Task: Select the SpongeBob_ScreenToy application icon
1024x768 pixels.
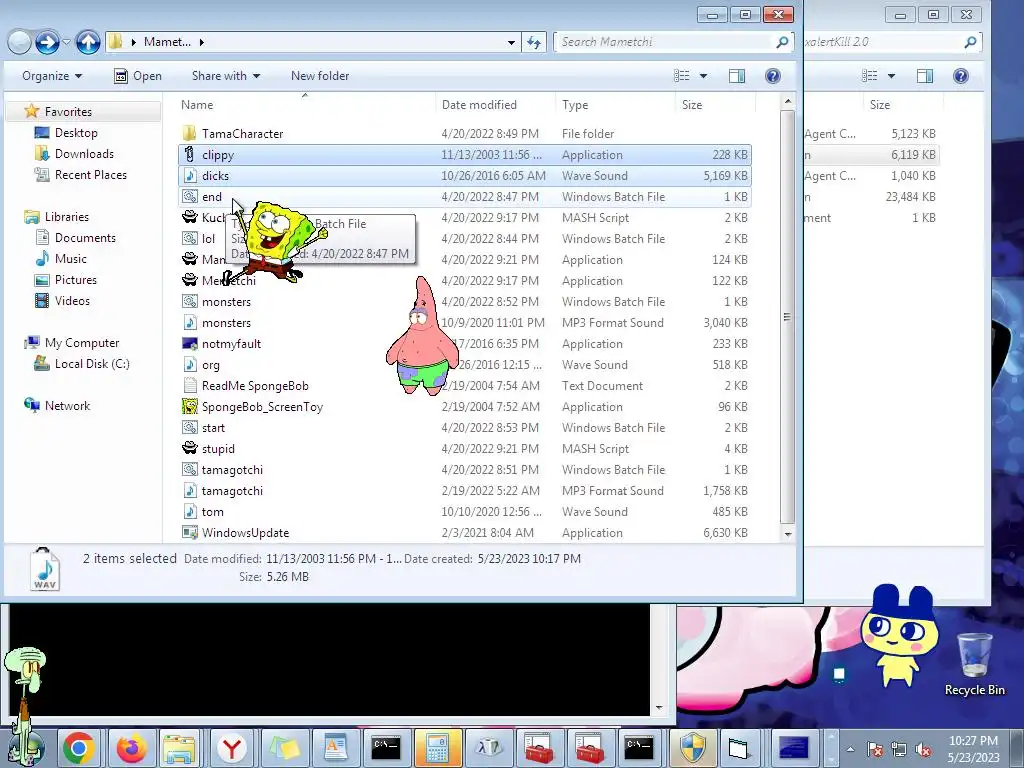Action: (x=189, y=406)
